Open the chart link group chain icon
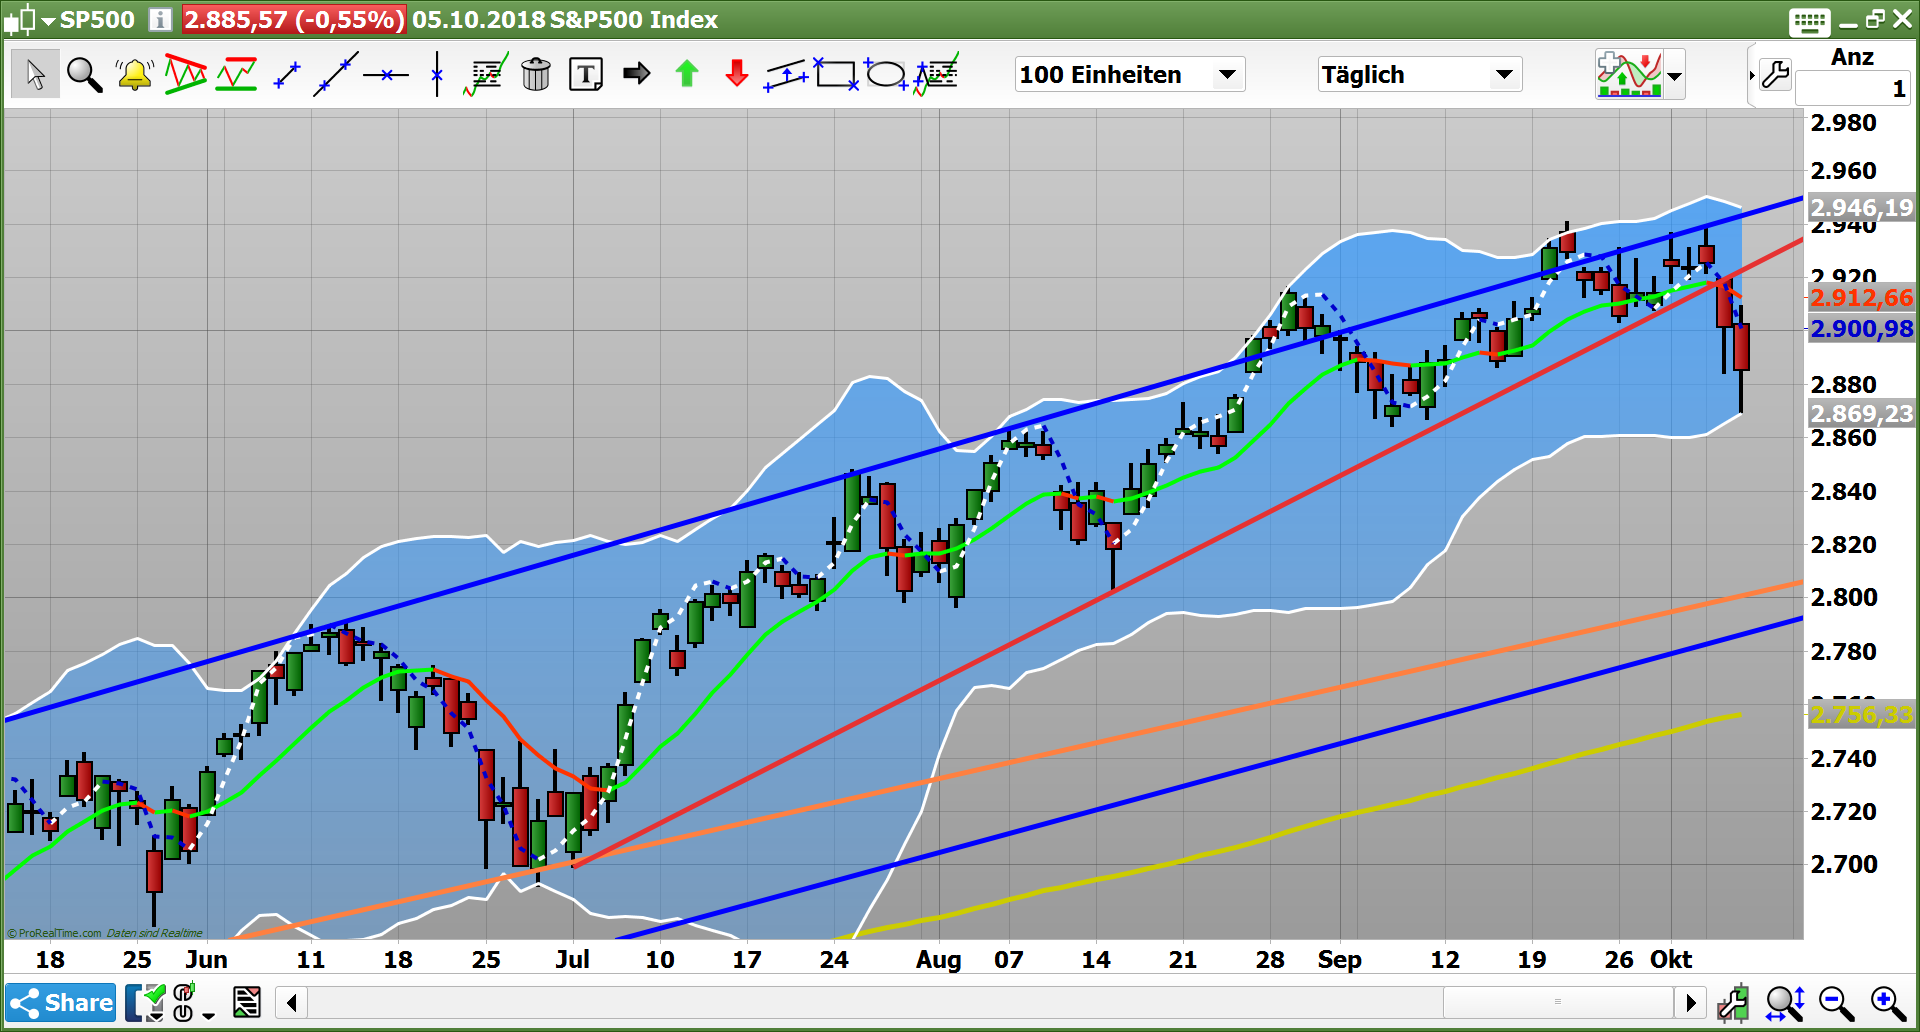1920x1032 pixels. (x=183, y=1002)
